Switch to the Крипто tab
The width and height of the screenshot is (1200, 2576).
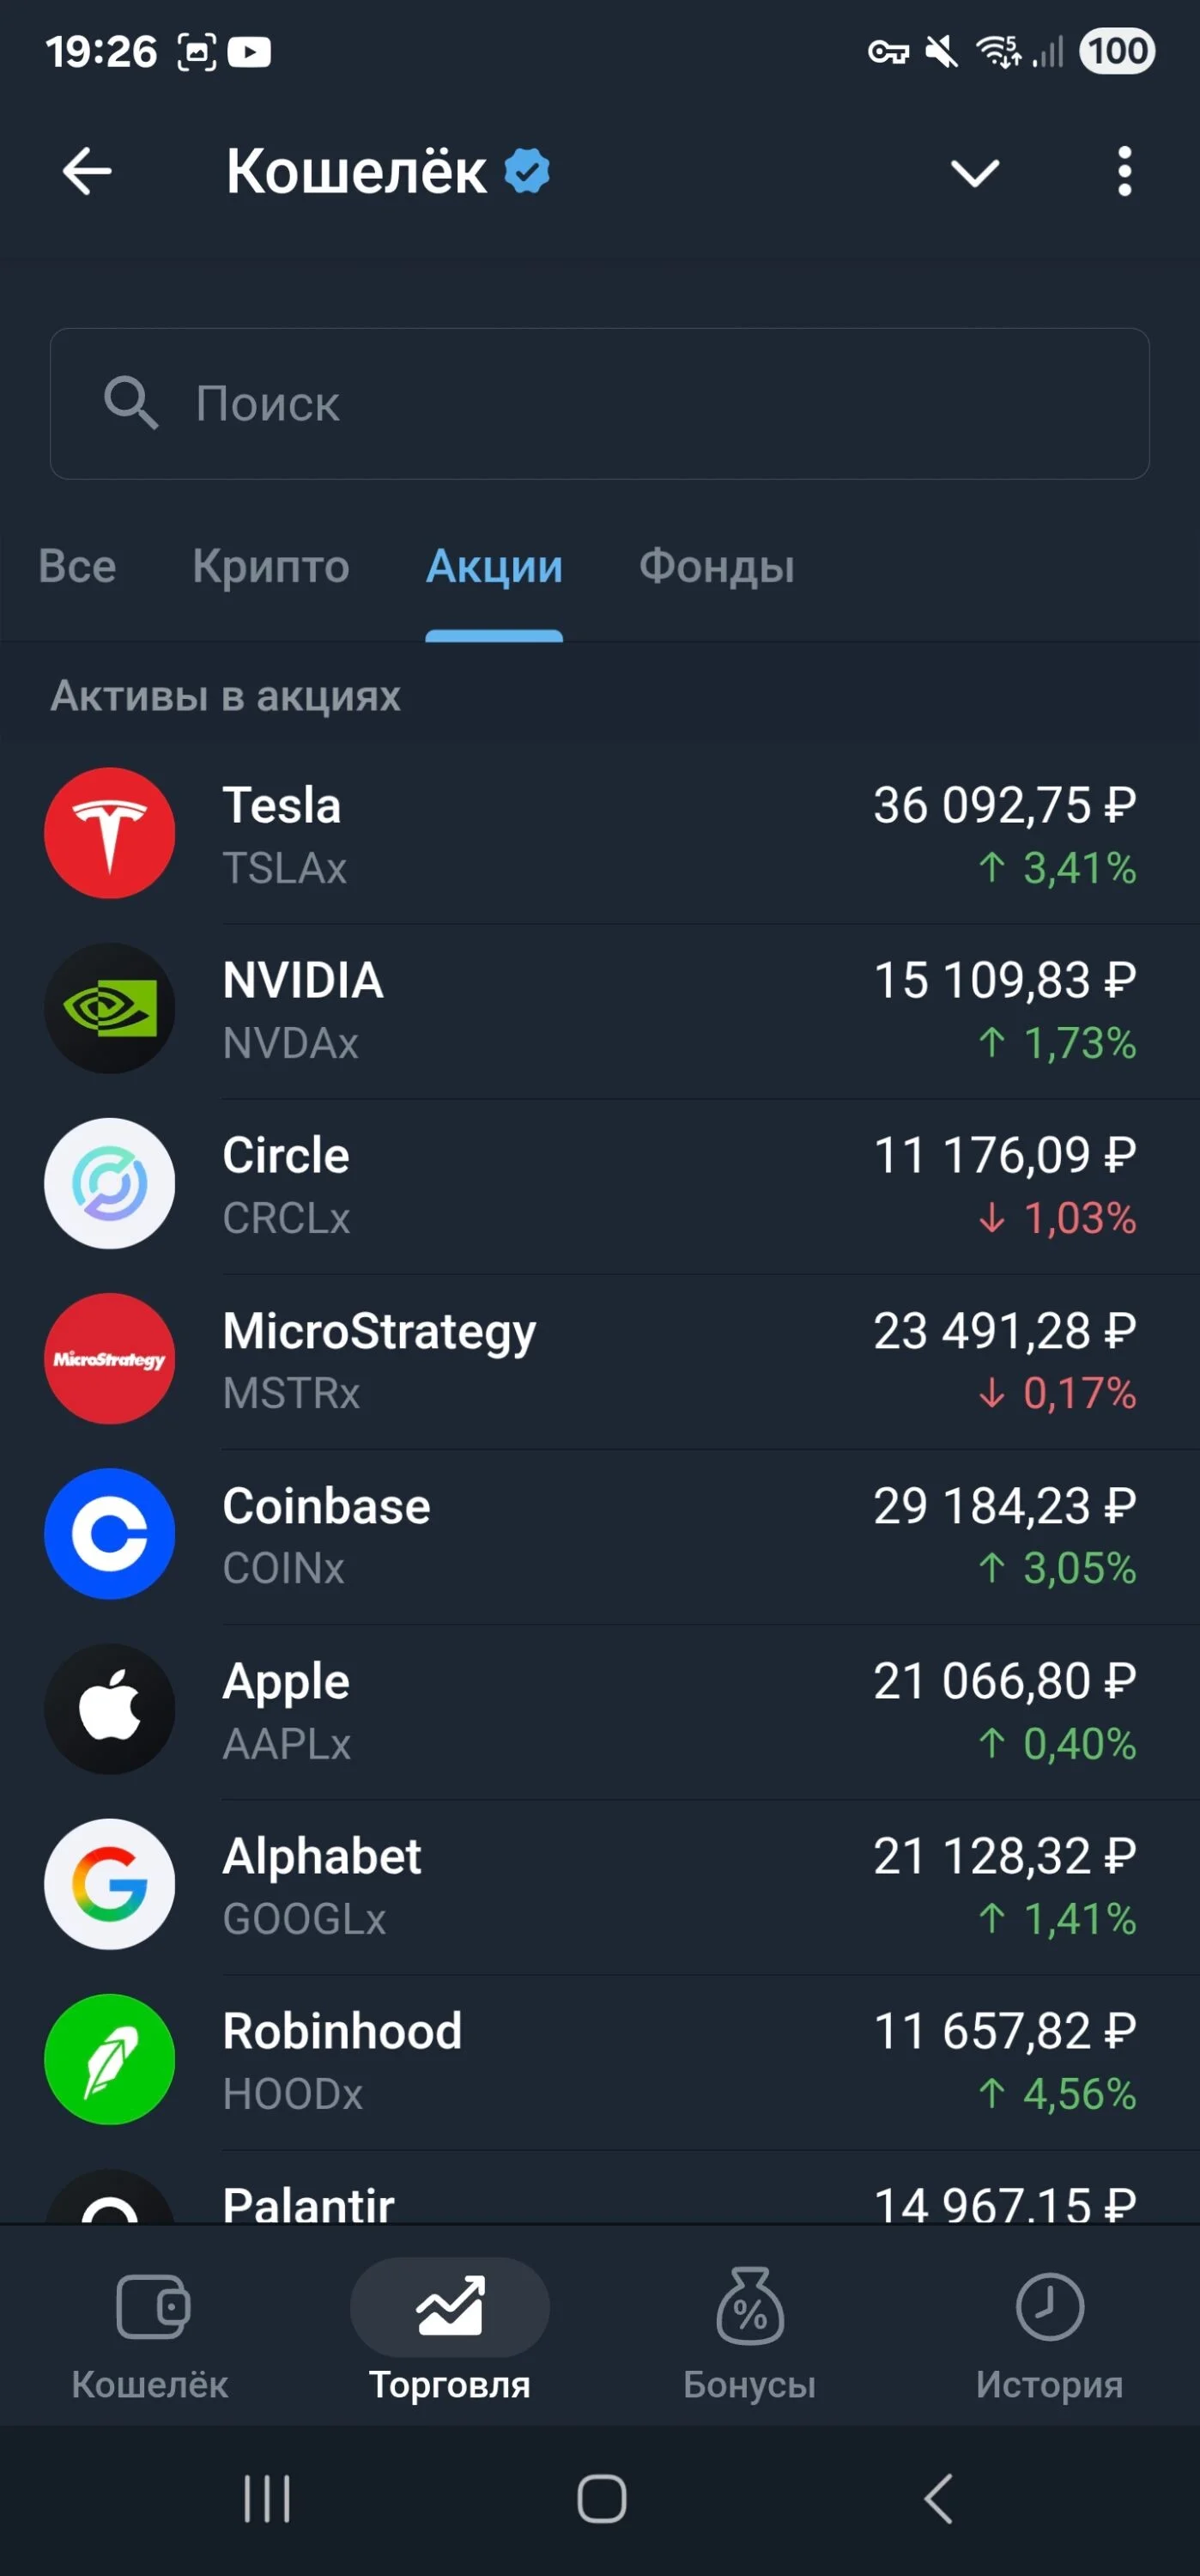coord(271,566)
